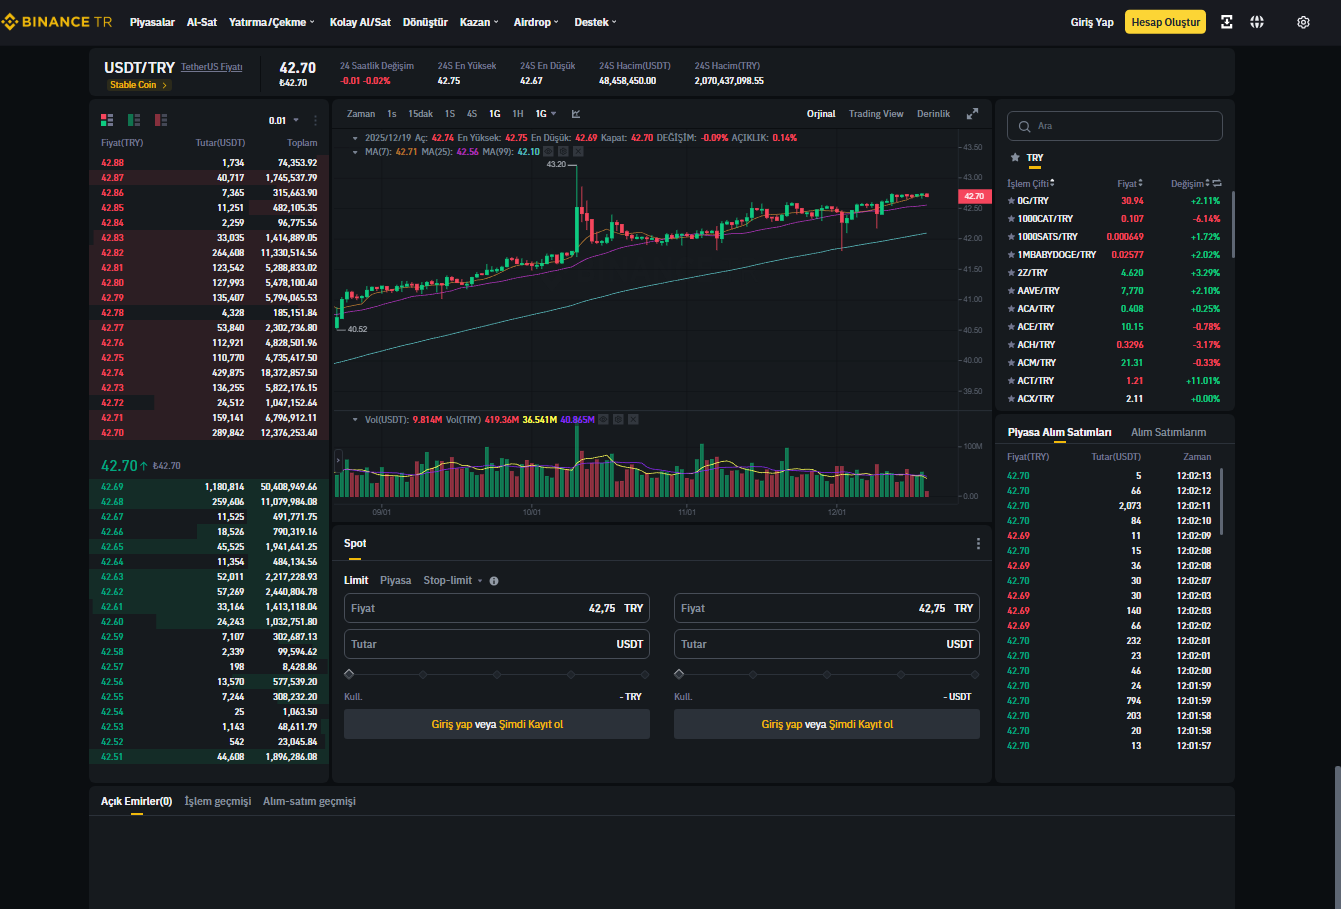Open the Airdrop dropdown menu
Image resolution: width=1341 pixels, height=909 pixels.
click(x=536, y=22)
